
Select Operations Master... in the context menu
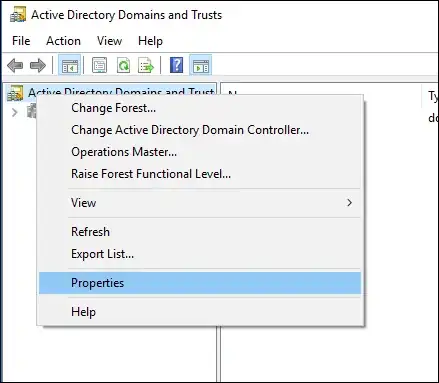tap(200, 152)
